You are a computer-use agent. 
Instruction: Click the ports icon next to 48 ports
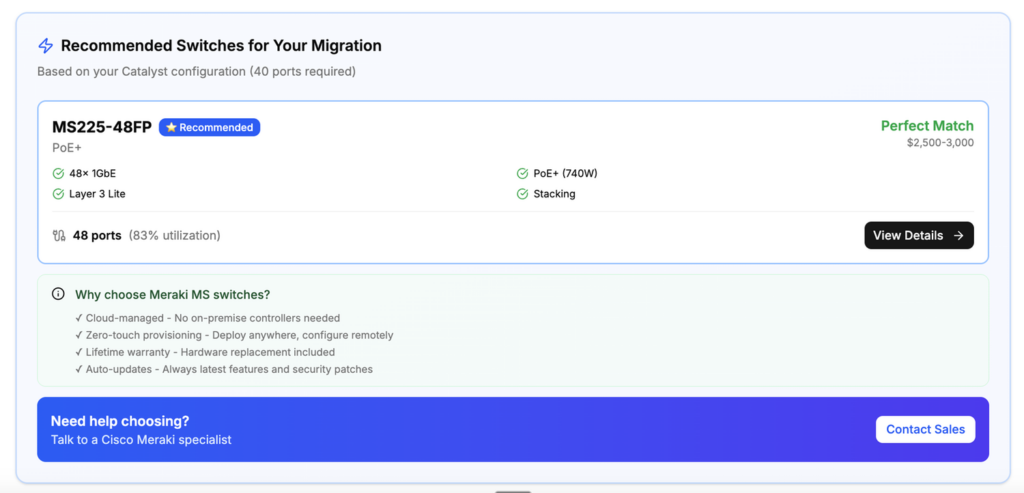[x=59, y=236]
